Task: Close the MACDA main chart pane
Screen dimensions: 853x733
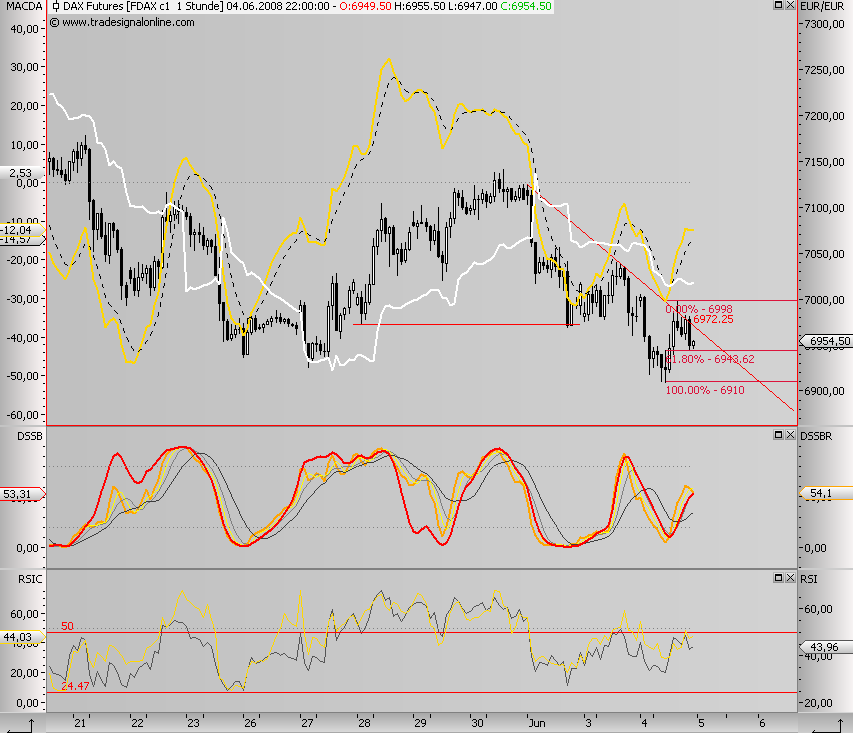Action: pyautogui.click(x=790, y=5)
